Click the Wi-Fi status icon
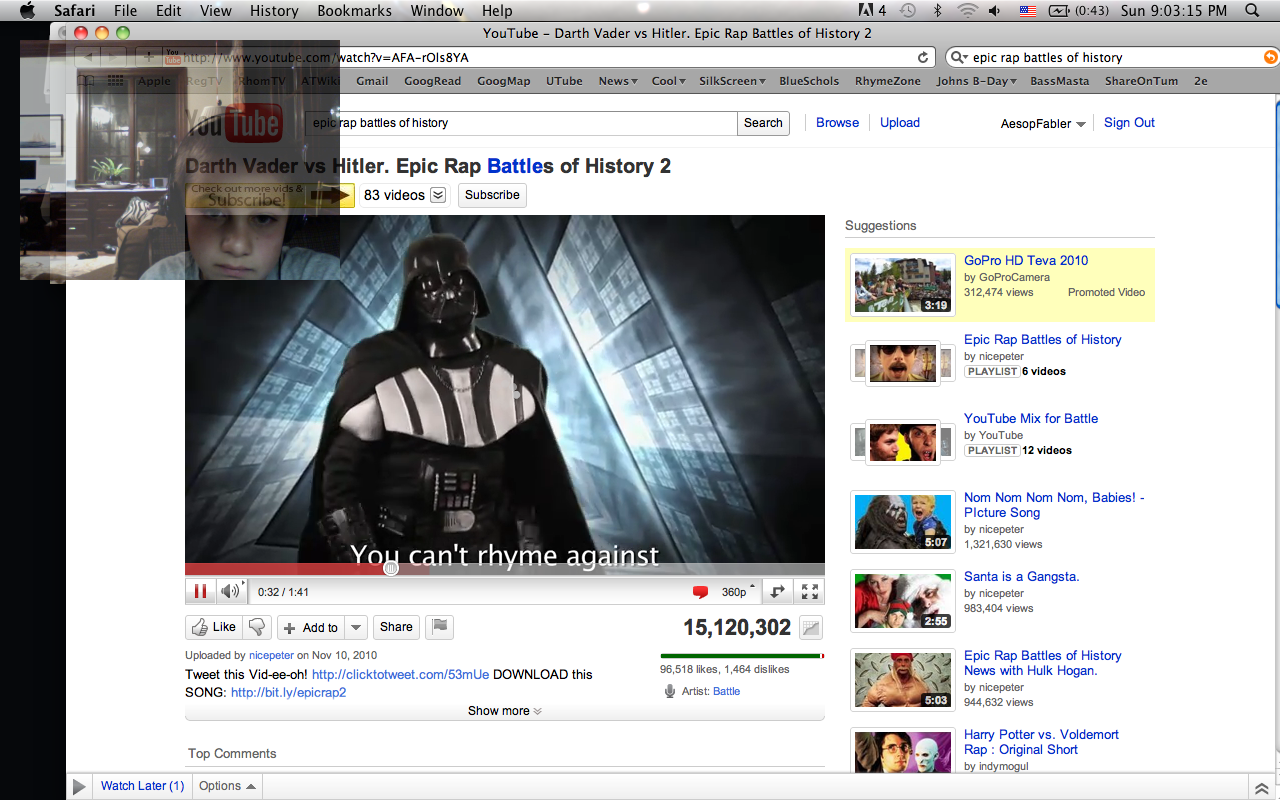The height and width of the screenshot is (800, 1280). click(967, 11)
